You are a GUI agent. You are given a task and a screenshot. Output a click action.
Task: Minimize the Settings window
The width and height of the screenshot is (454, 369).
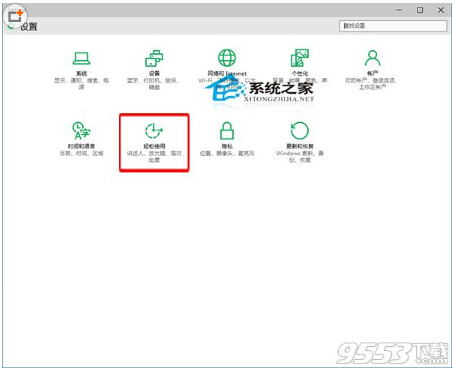(399, 10)
